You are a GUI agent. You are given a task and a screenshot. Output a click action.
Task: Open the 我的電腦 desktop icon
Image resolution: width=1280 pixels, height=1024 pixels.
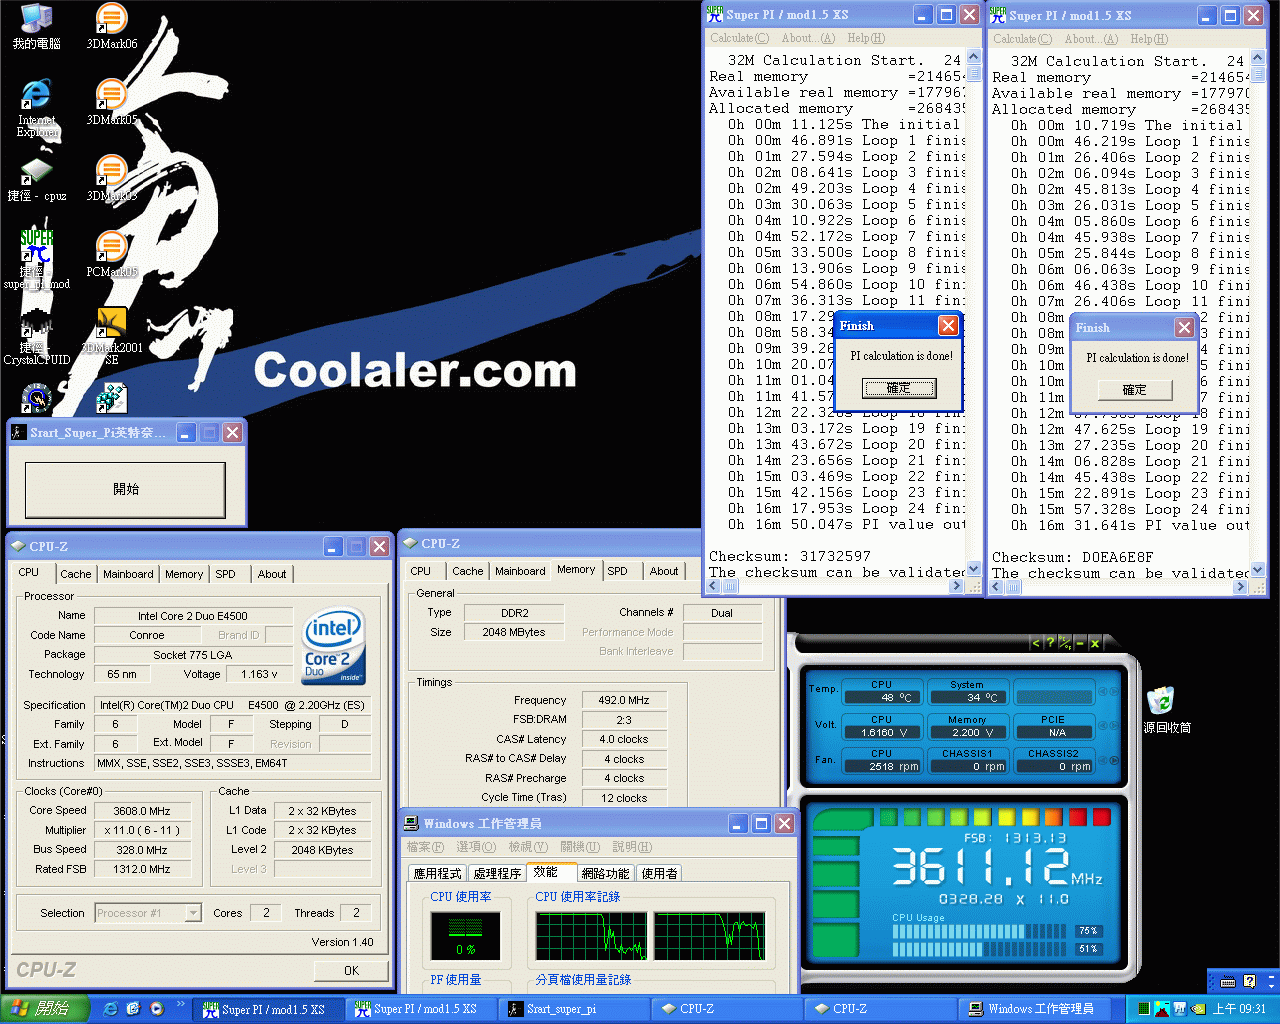(36, 26)
